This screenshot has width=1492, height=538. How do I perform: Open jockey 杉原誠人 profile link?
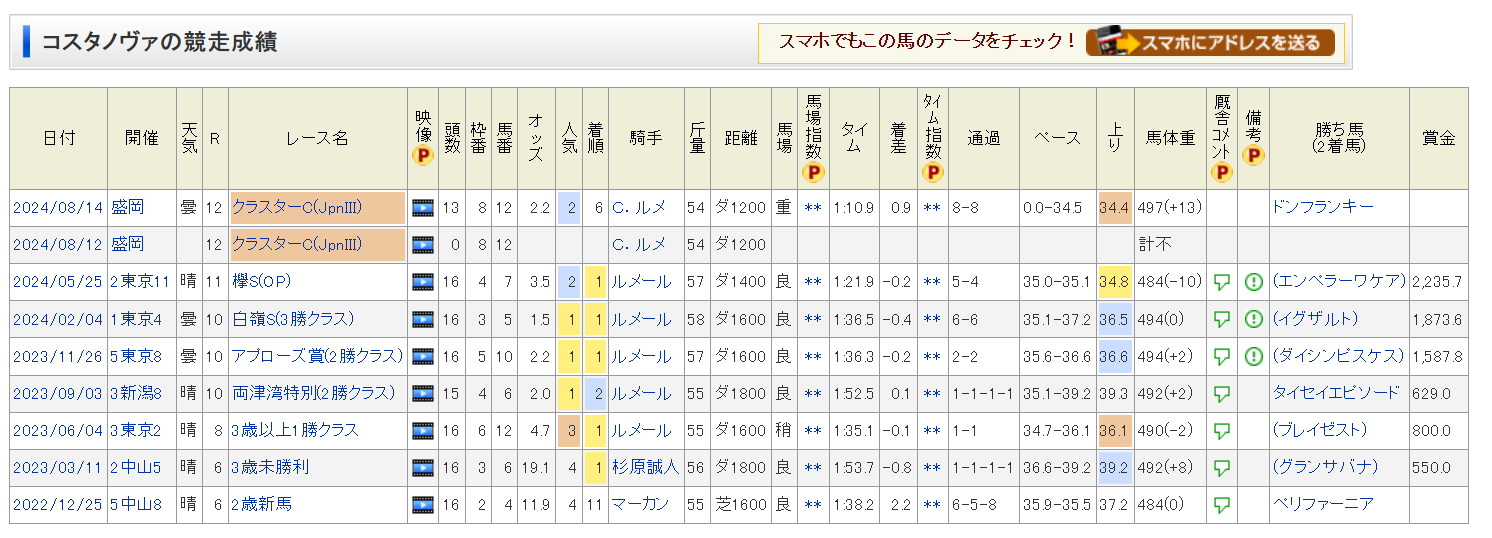[645, 467]
